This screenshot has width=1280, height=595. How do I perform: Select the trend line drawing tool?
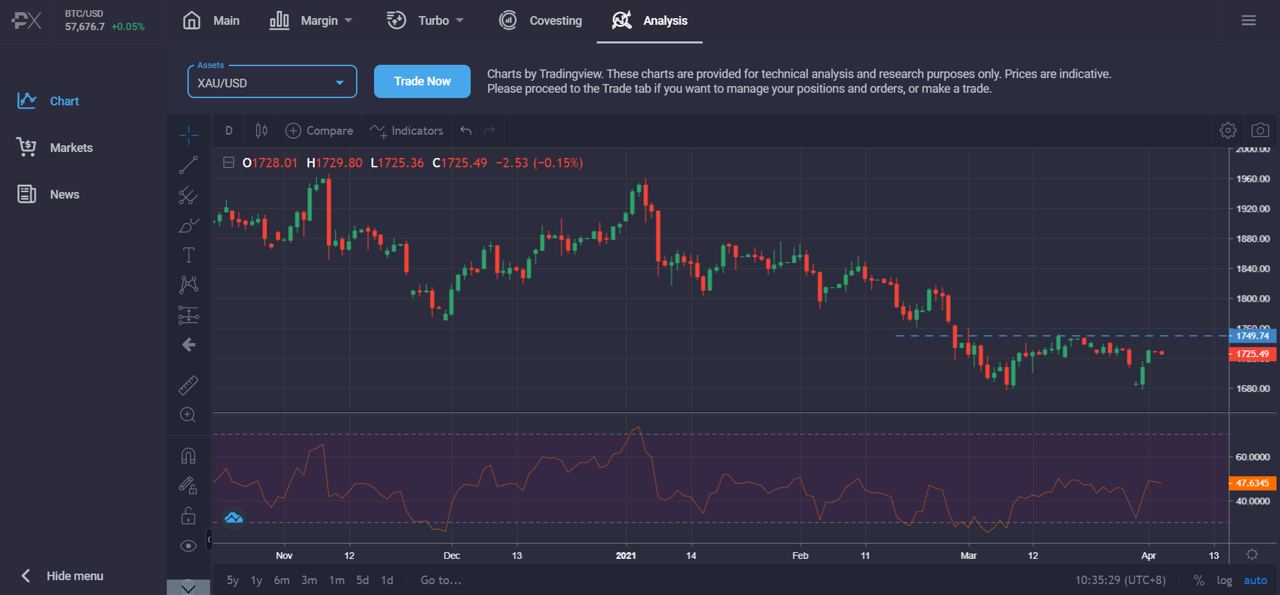[x=188, y=166]
